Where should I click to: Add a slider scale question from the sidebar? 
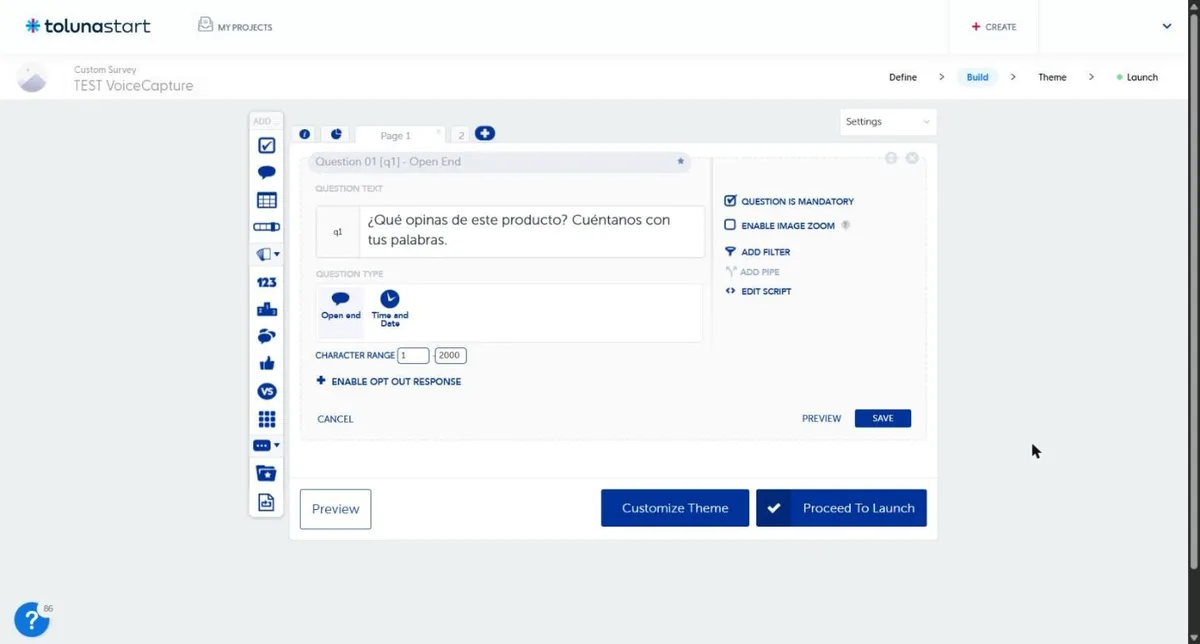click(x=267, y=227)
